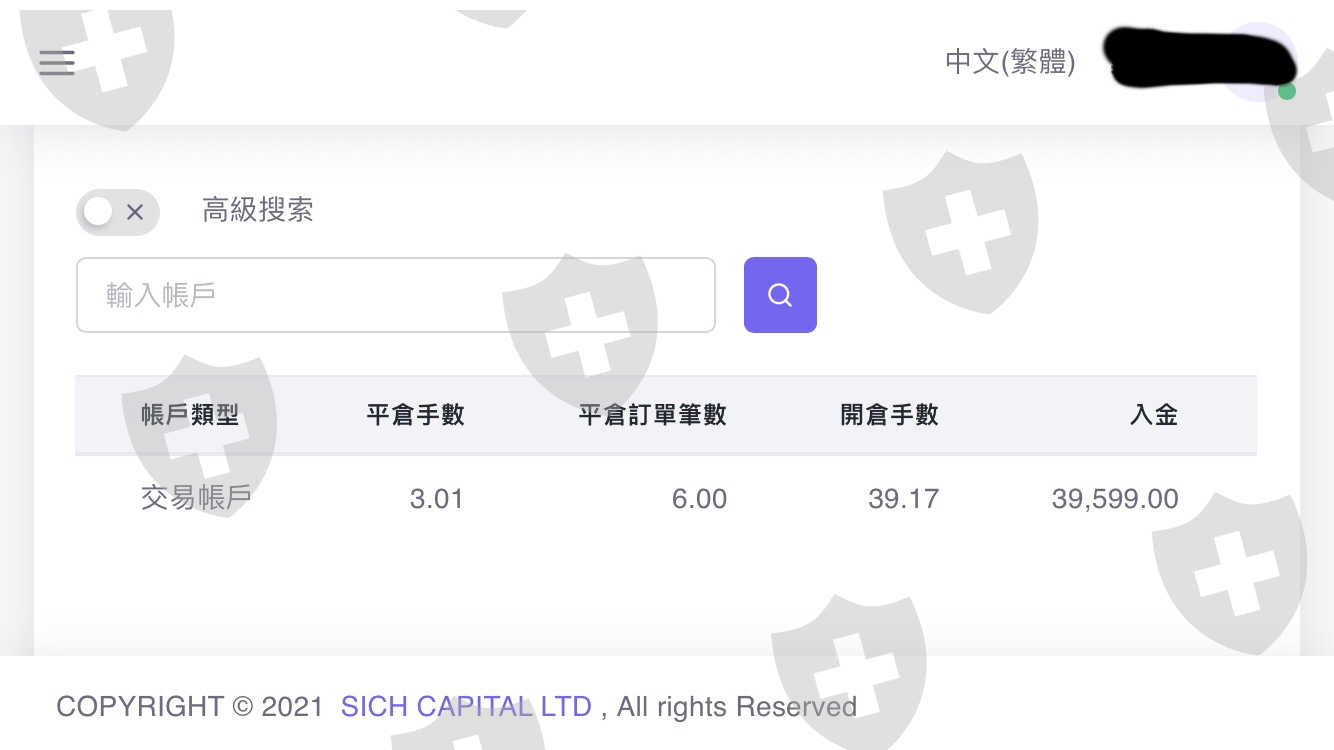Open the 中文(繁體) language selector
Image resolution: width=1334 pixels, height=750 pixels.
click(x=1010, y=62)
